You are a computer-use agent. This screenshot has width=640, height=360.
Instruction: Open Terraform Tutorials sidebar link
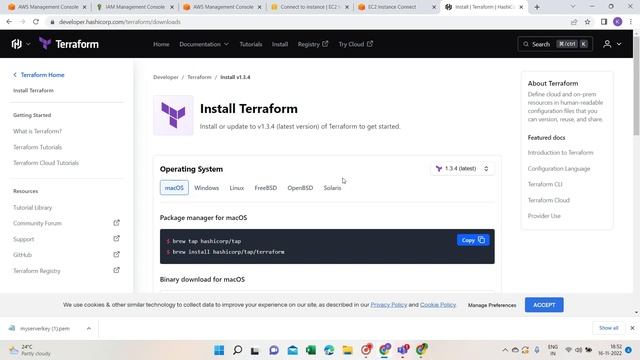(x=37, y=147)
